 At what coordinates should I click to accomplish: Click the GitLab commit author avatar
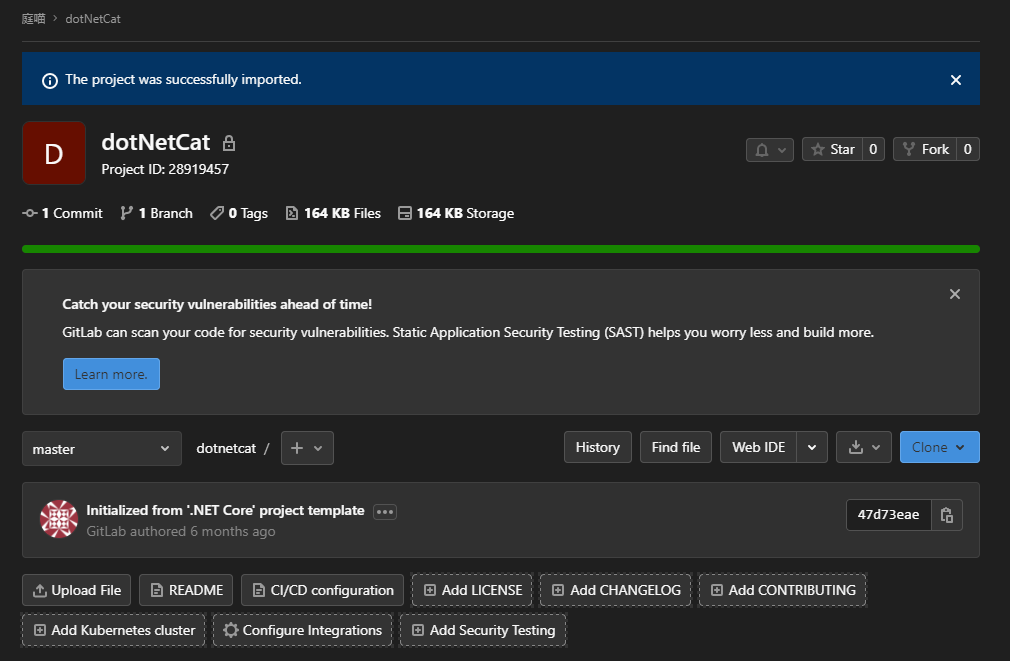coord(58,519)
